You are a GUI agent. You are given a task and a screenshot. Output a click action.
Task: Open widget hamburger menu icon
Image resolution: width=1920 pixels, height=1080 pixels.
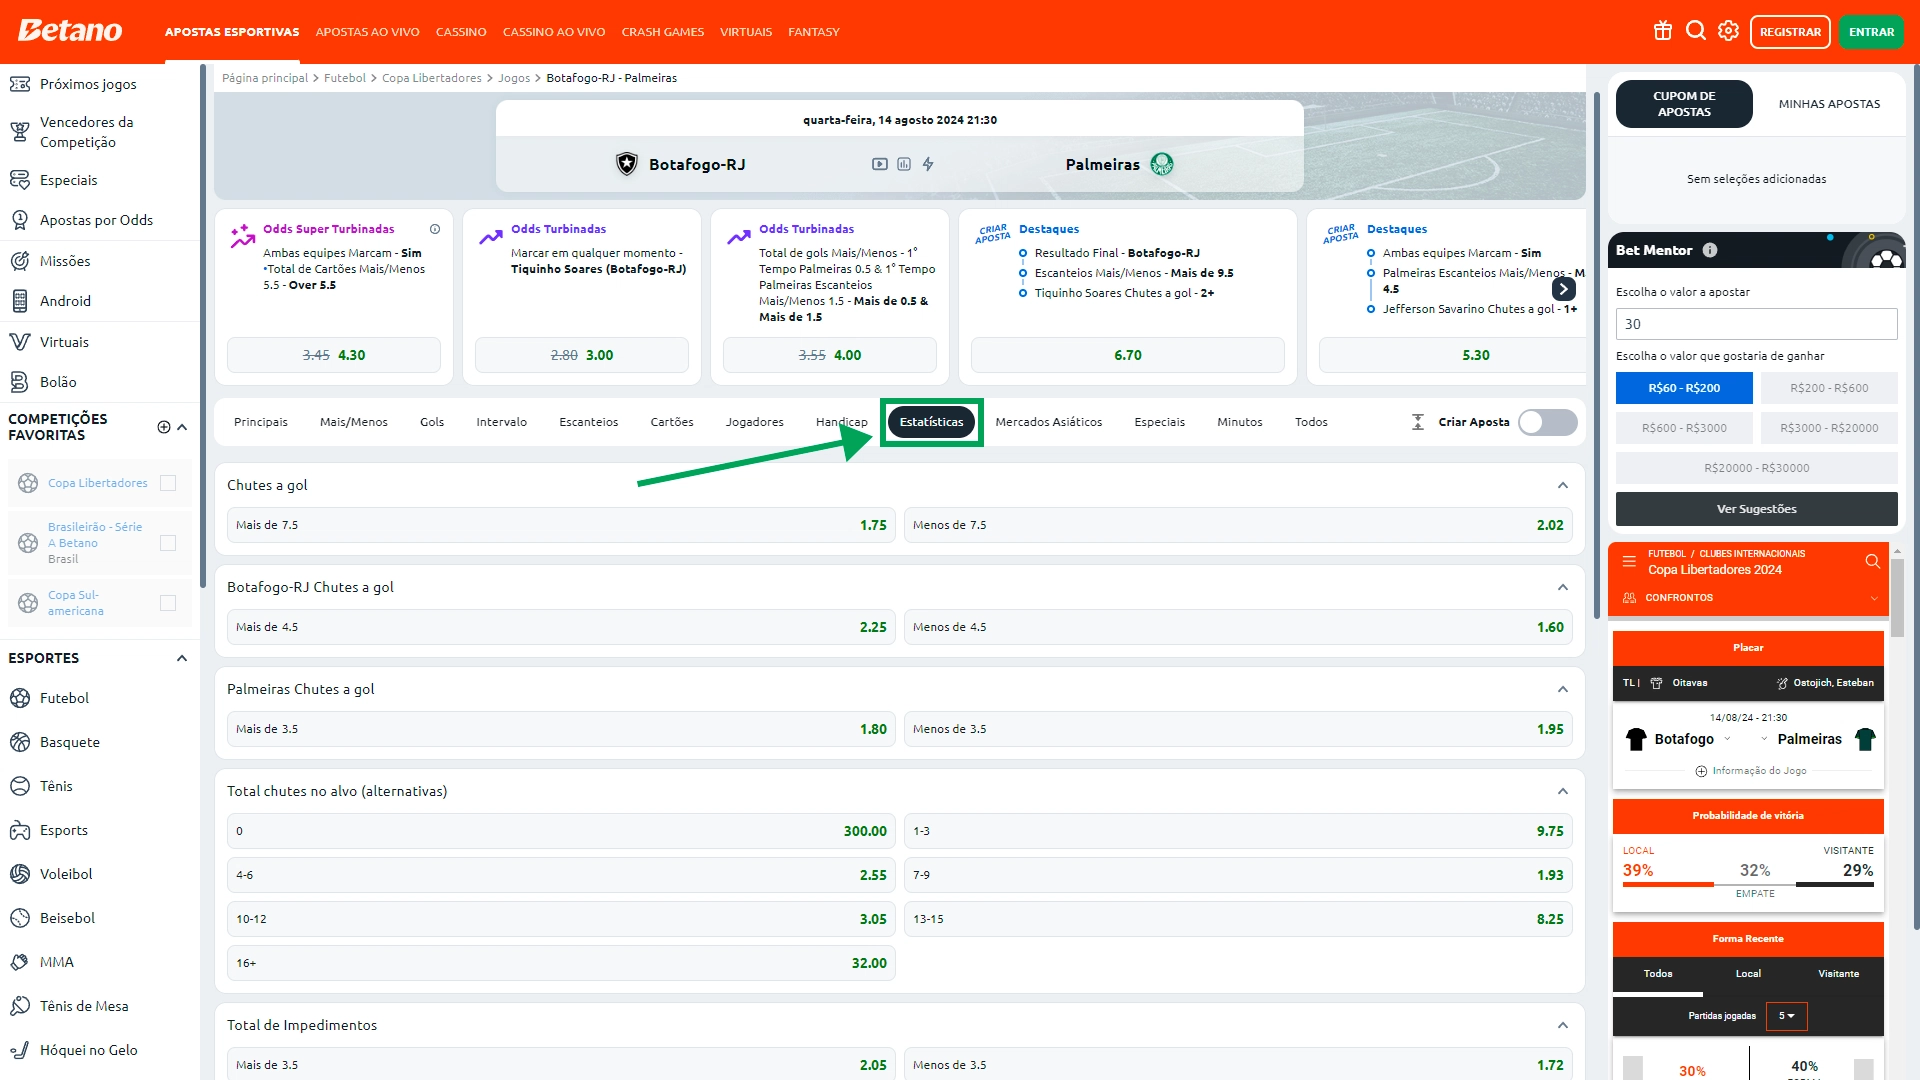(x=1629, y=561)
